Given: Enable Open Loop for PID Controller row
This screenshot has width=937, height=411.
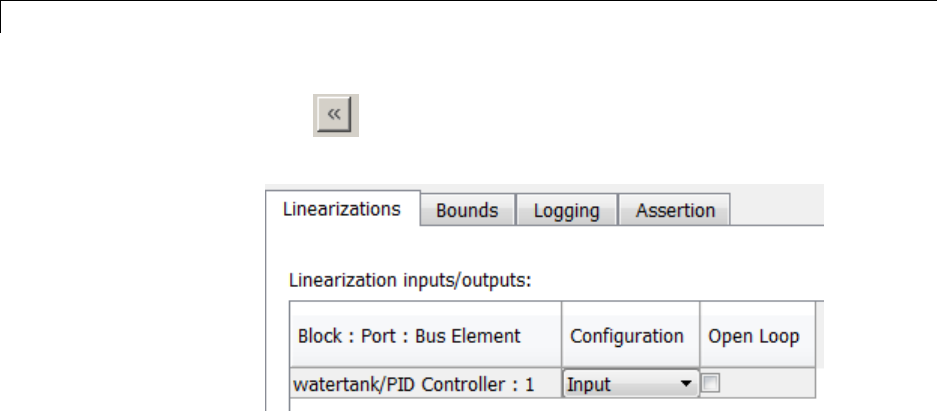Looking at the screenshot, I should (x=712, y=383).
